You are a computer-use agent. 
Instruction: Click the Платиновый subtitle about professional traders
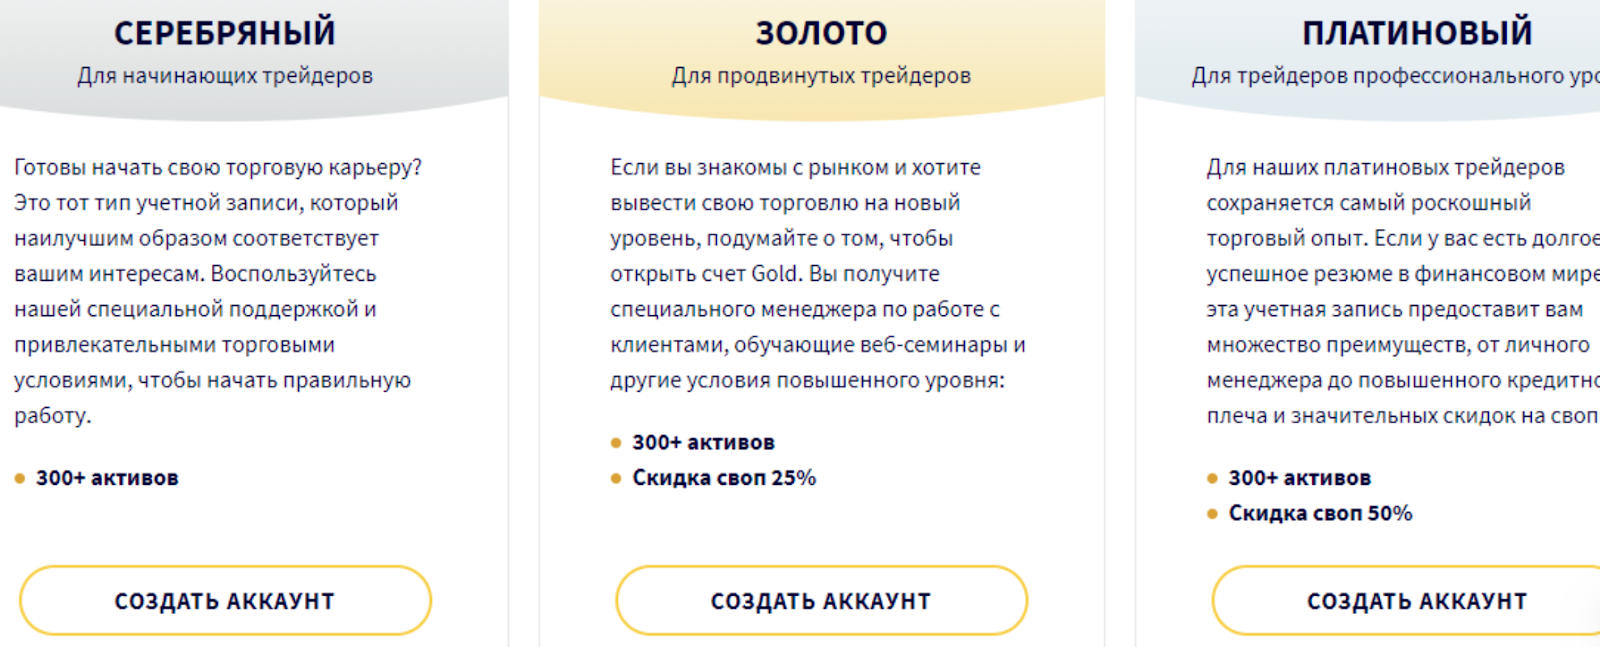1395,76
